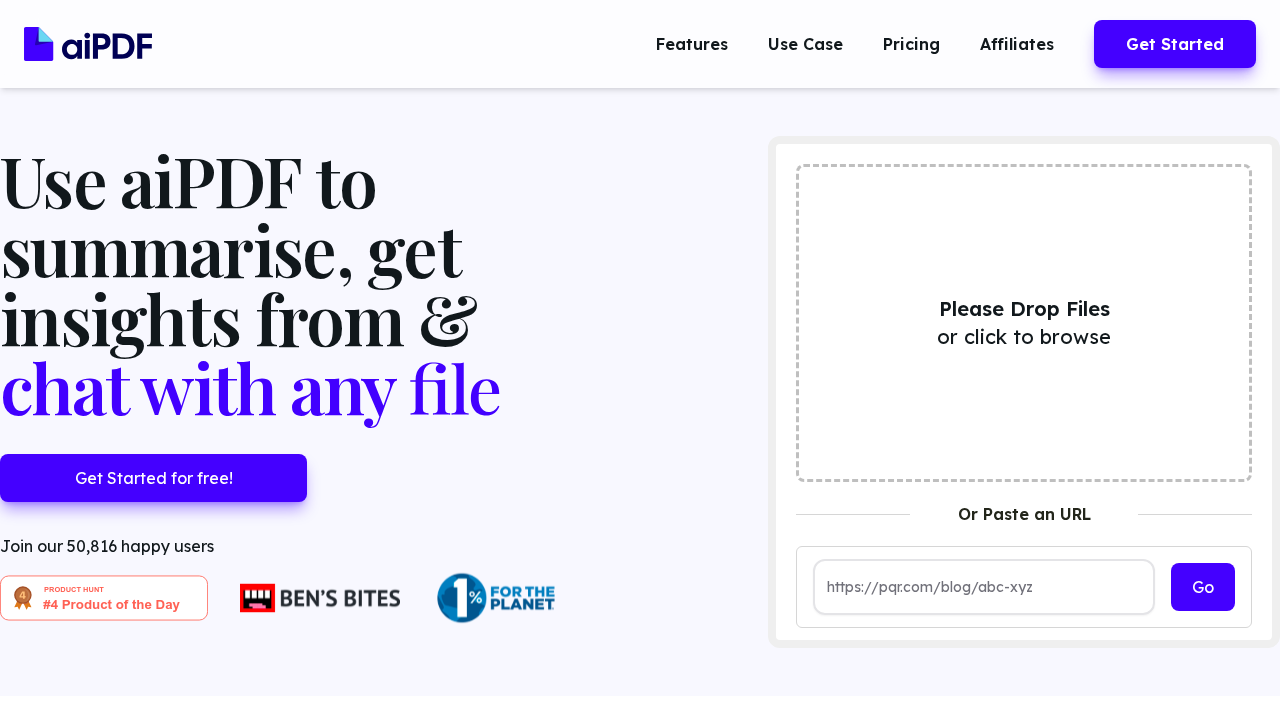Image resolution: width=1280 pixels, height=720 pixels.
Task: Click the purple 'chat with any file' headline
Action: (x=250, y=390)
